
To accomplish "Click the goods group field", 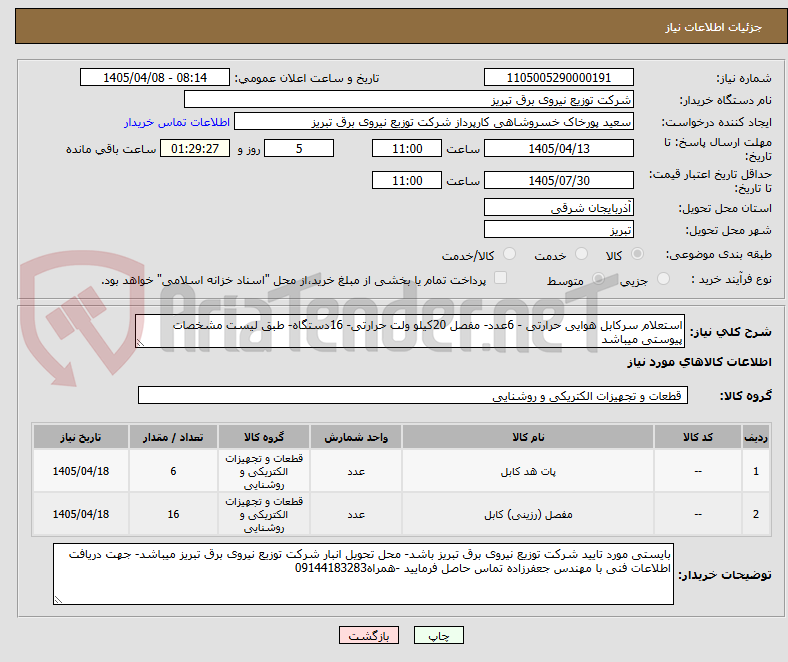I will click(x=413, y=395).
